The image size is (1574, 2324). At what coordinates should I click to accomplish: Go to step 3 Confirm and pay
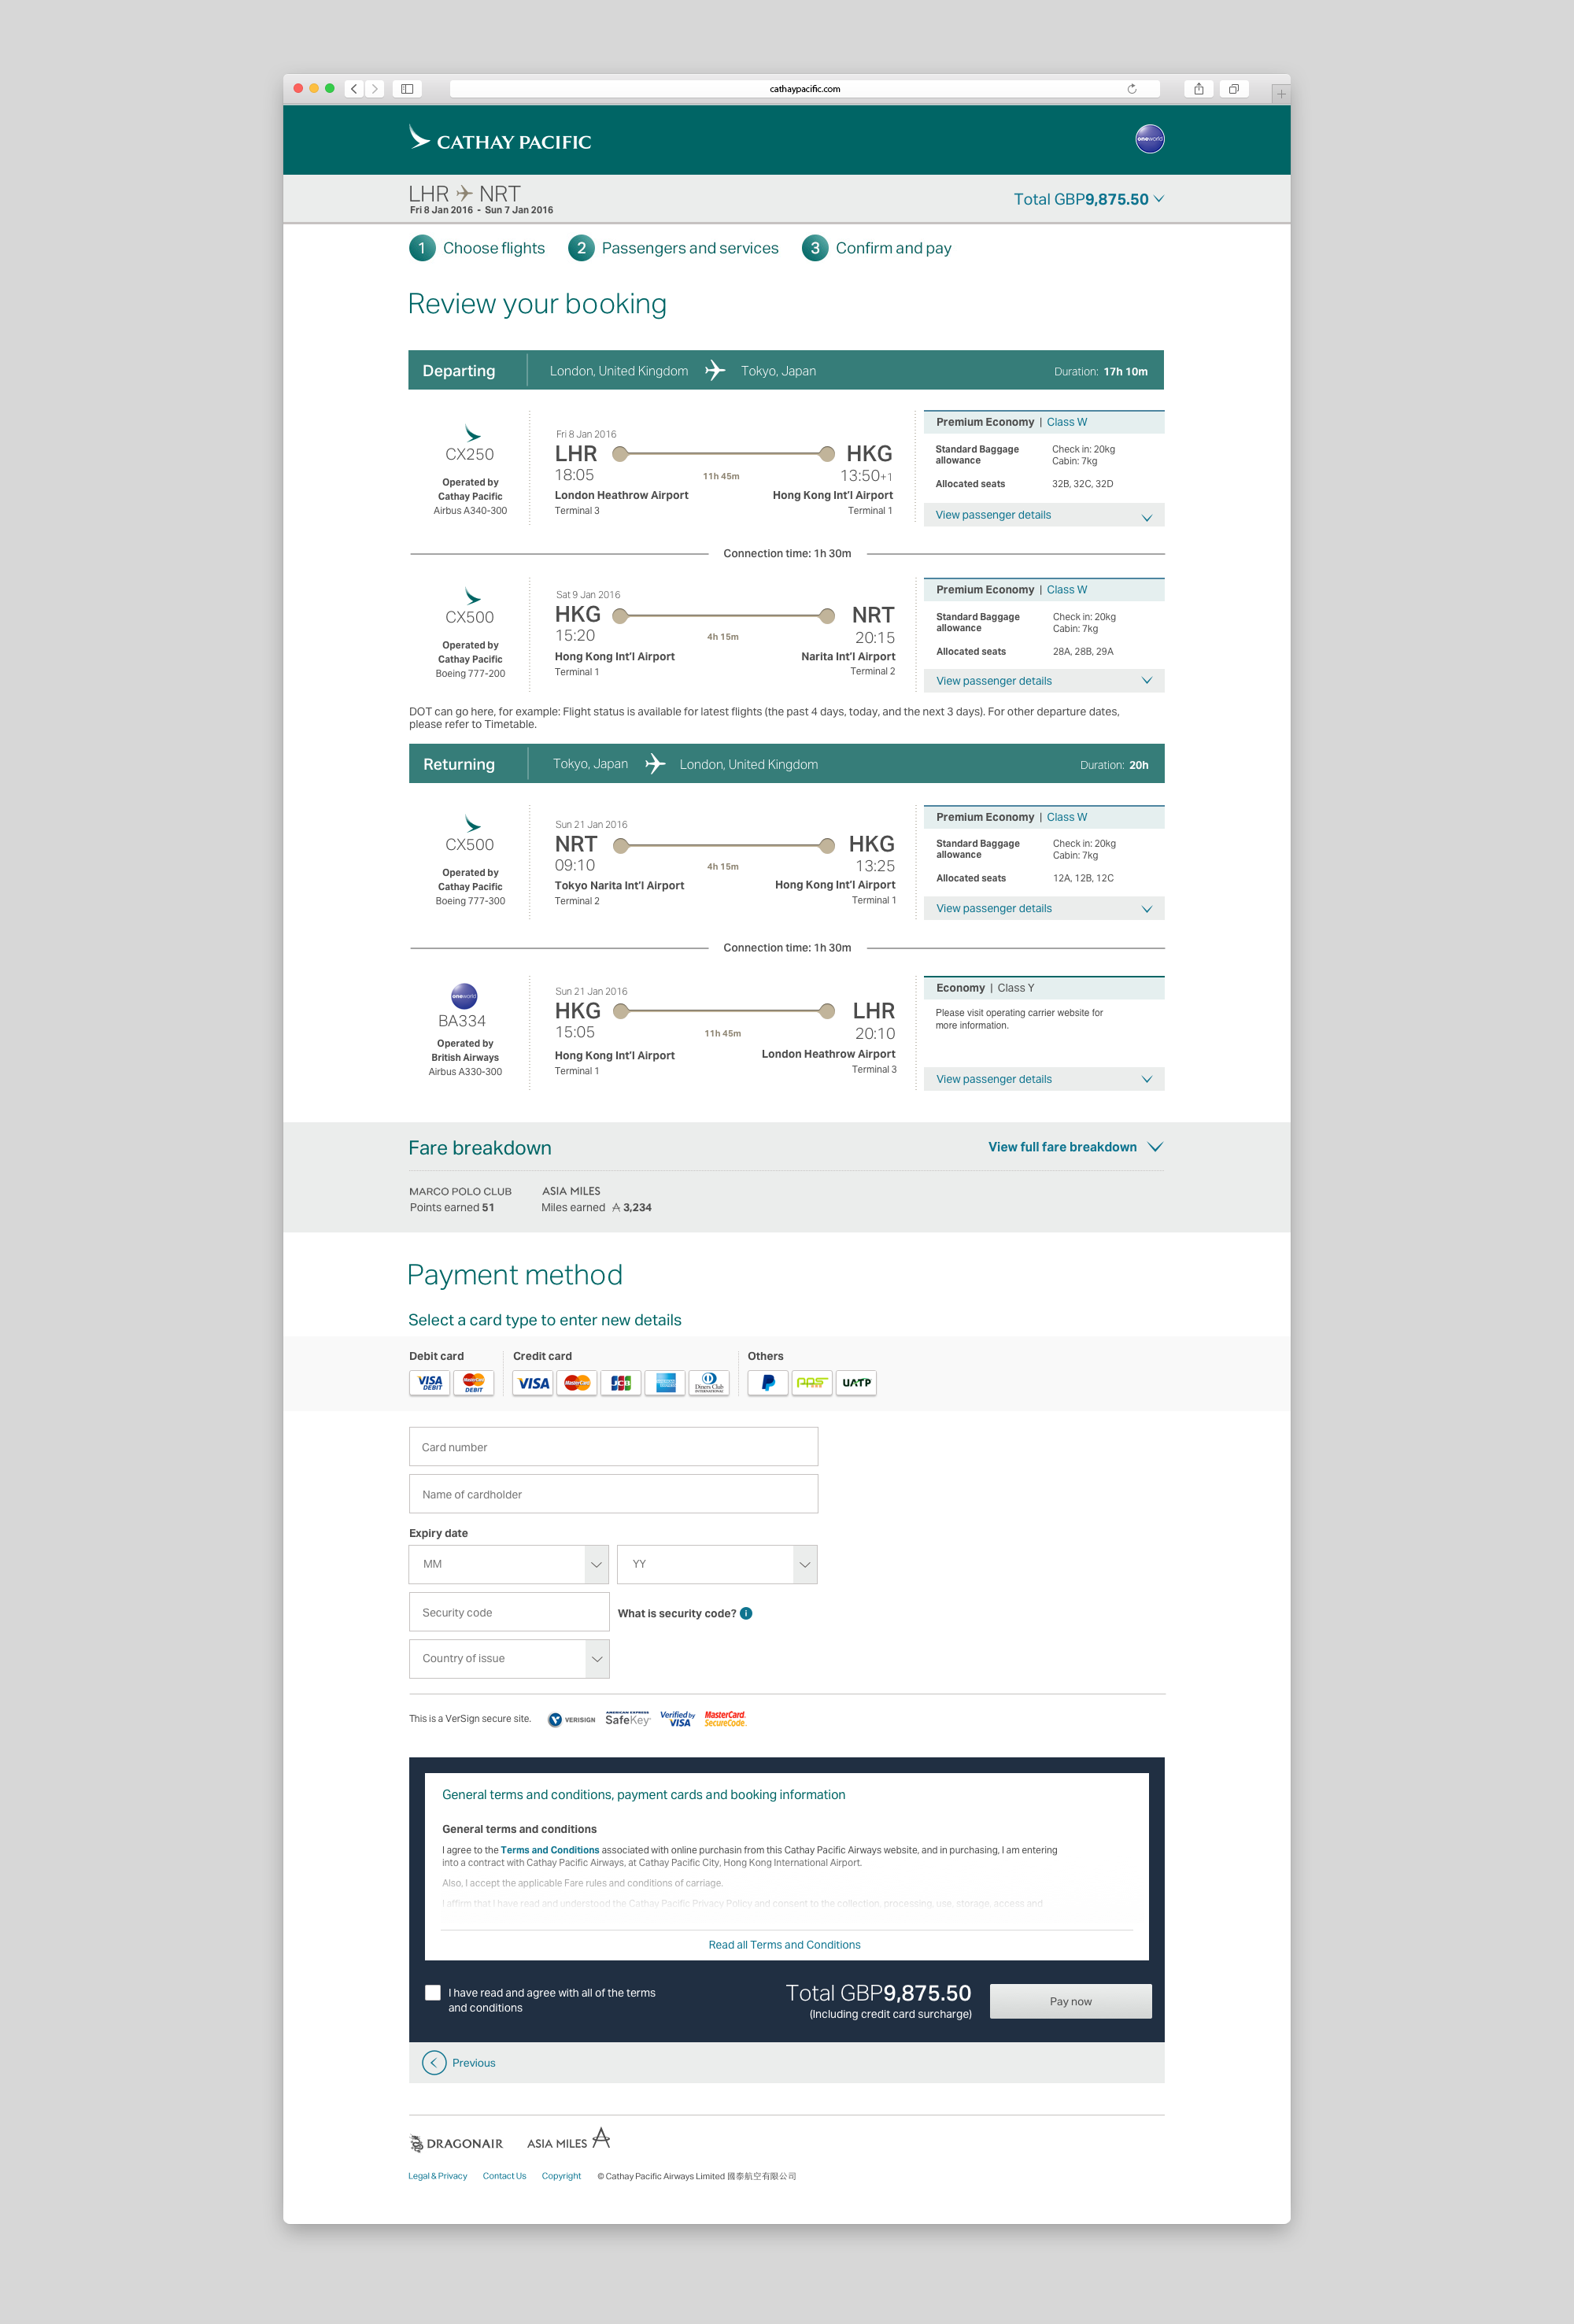click(x=877, y=248)
